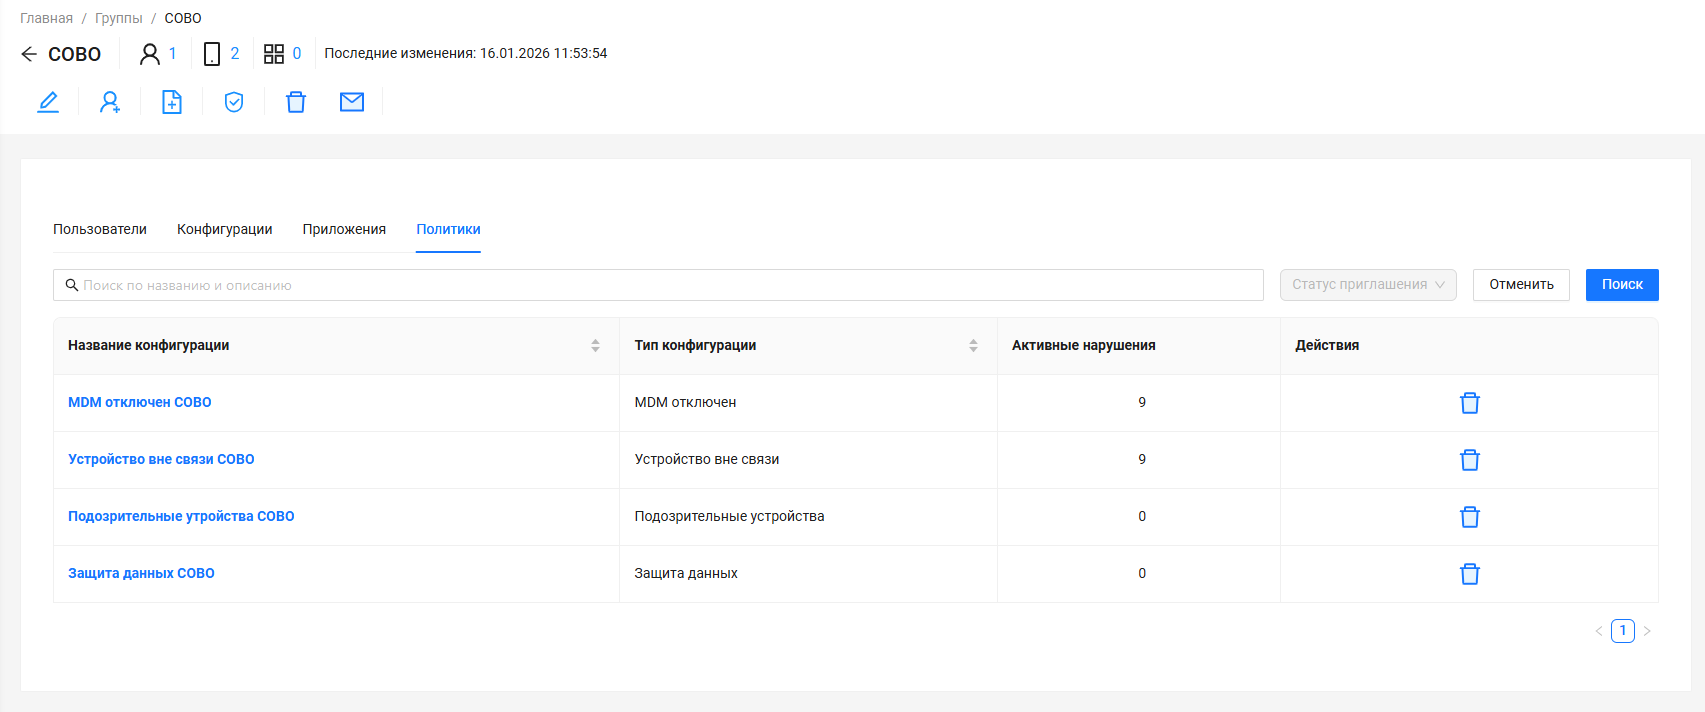Image resolution: width=1705 pixels, height=712 pixels.
Task: Delete the 'MDM отключен СОВО' policy row
Action: [1469, 403]
